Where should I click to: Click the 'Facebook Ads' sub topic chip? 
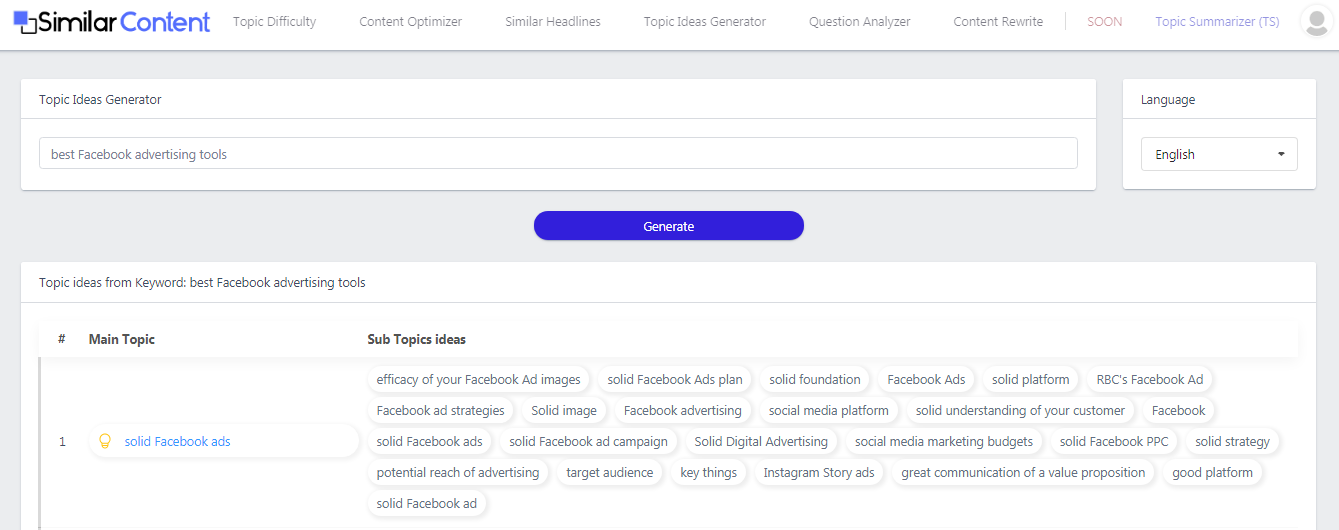tap(926, 379)
